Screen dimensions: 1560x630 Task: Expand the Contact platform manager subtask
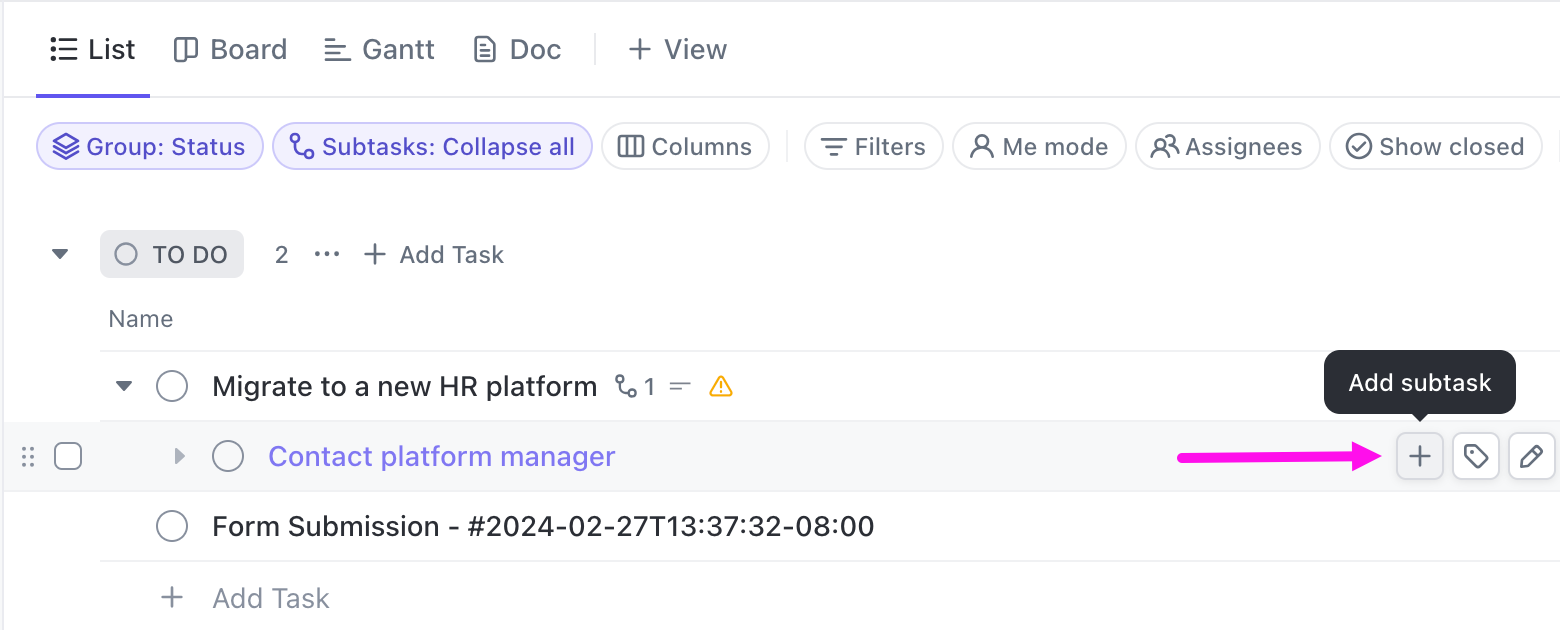click(x=180, y=457)
